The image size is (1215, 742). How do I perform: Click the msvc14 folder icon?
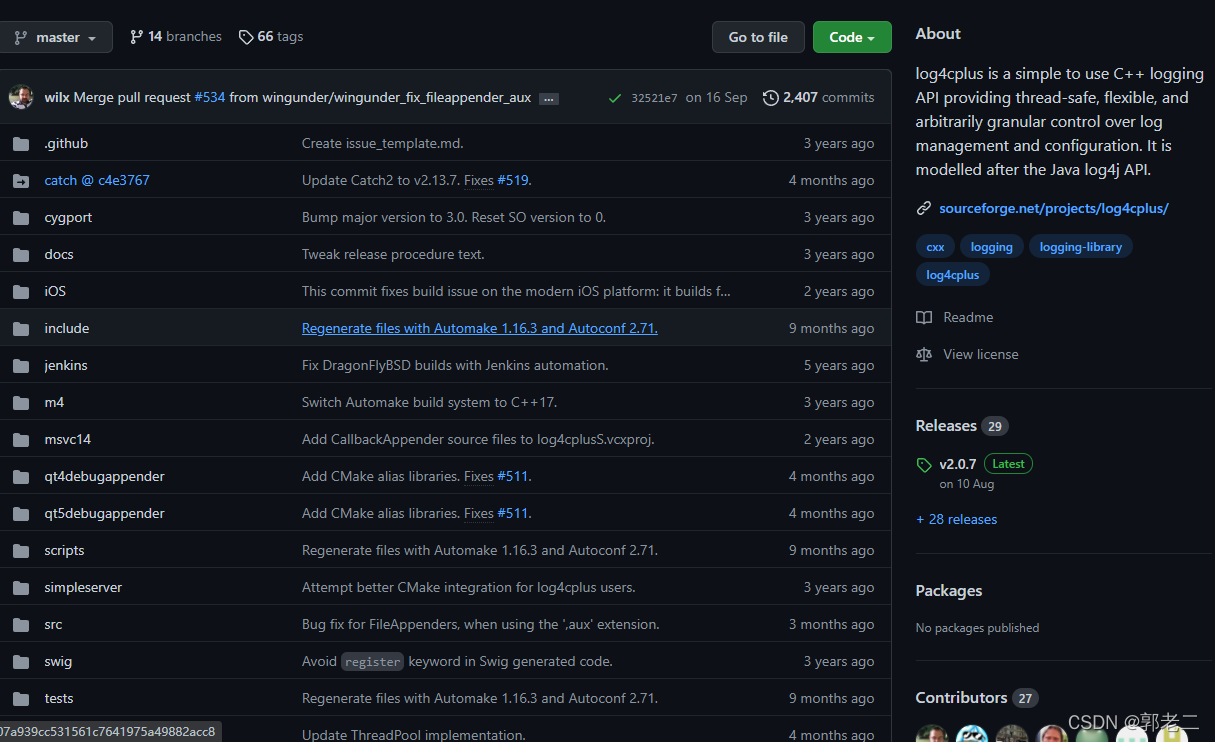pyautogui.click(x=21, y=440)
